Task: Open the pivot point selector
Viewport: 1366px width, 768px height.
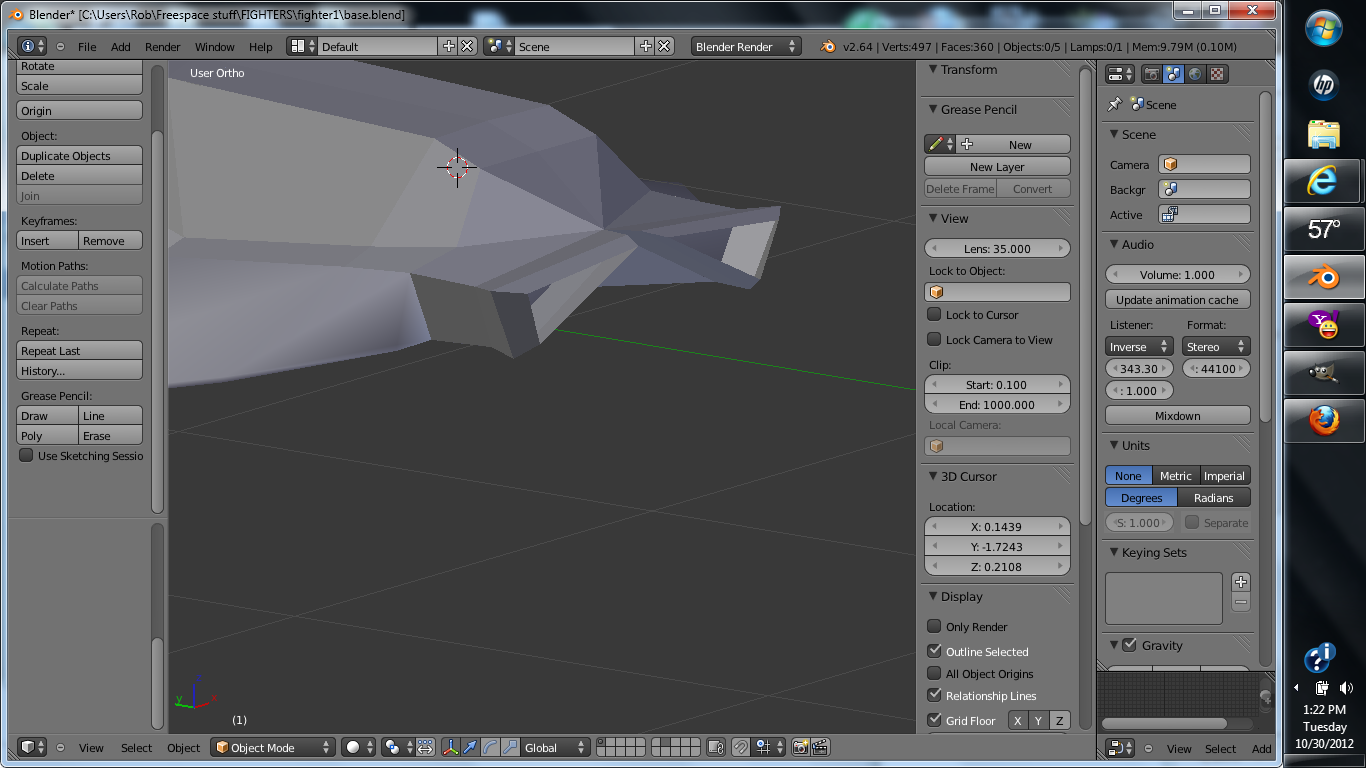Action: point(397,747)
